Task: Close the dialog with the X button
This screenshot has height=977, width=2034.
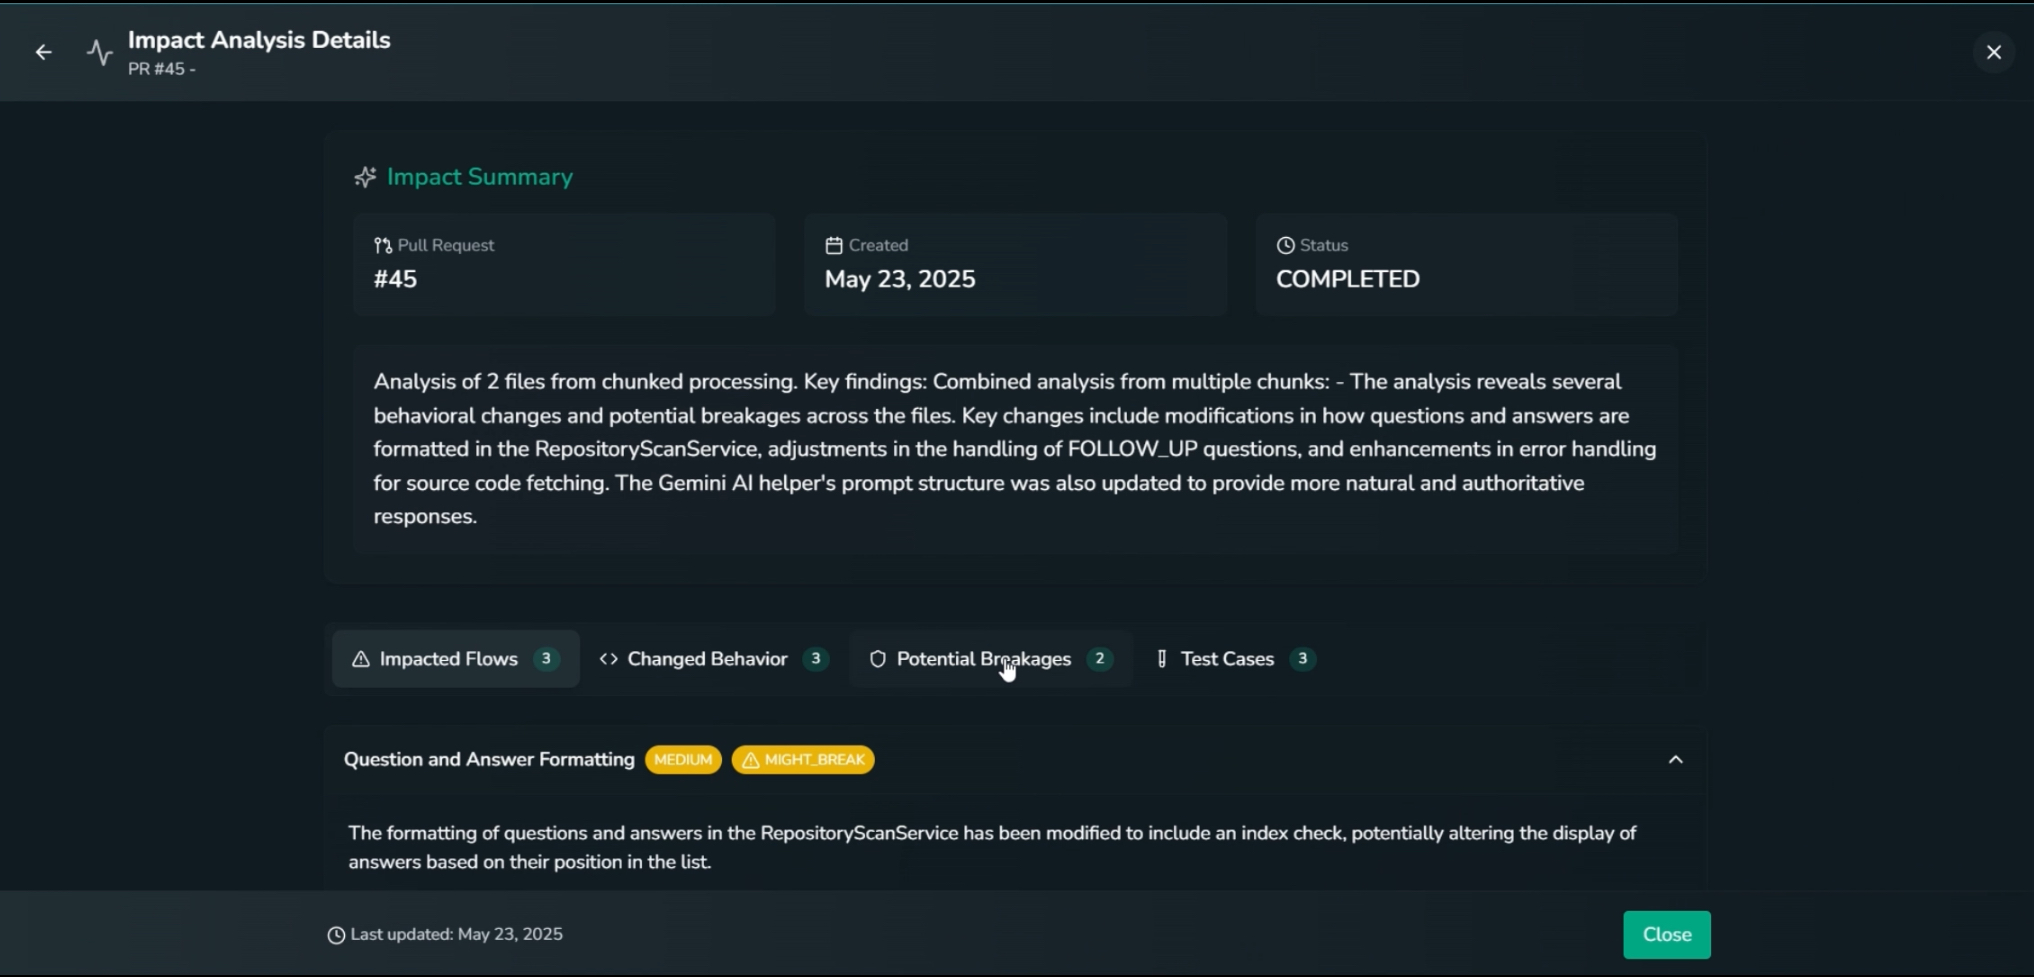Action: [1993, 52]
